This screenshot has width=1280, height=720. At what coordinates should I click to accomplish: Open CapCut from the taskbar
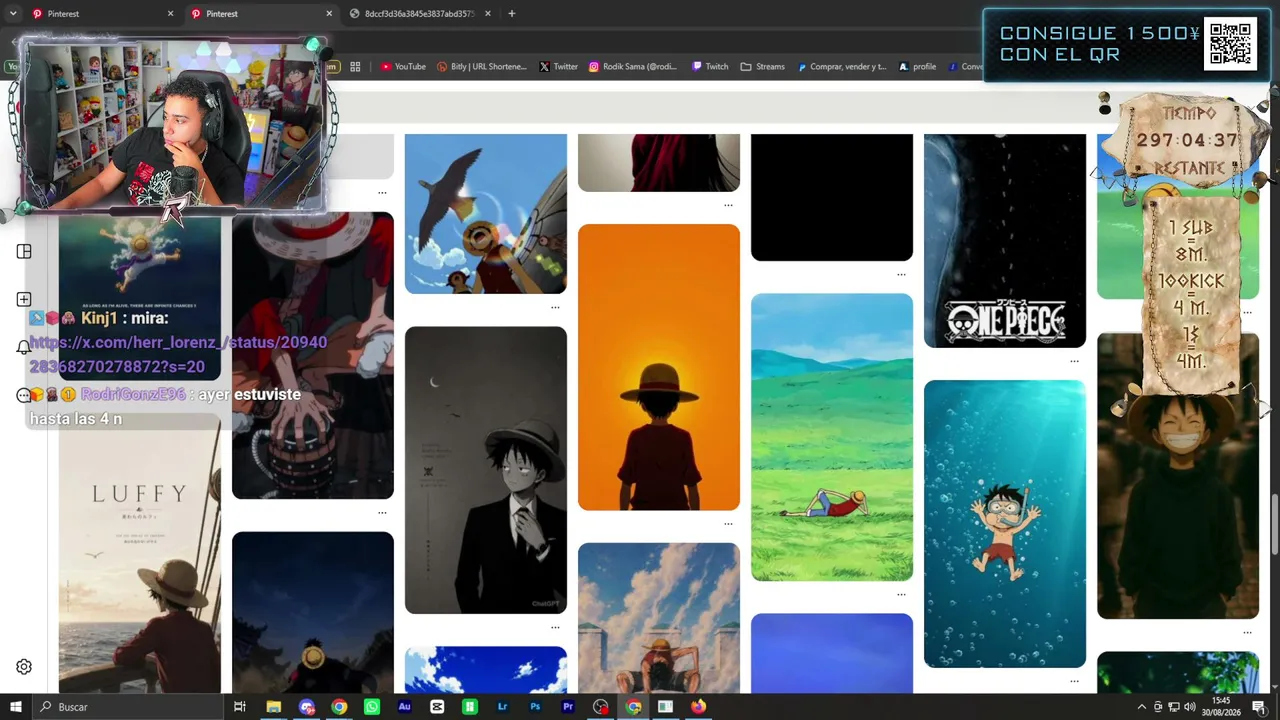437,707
